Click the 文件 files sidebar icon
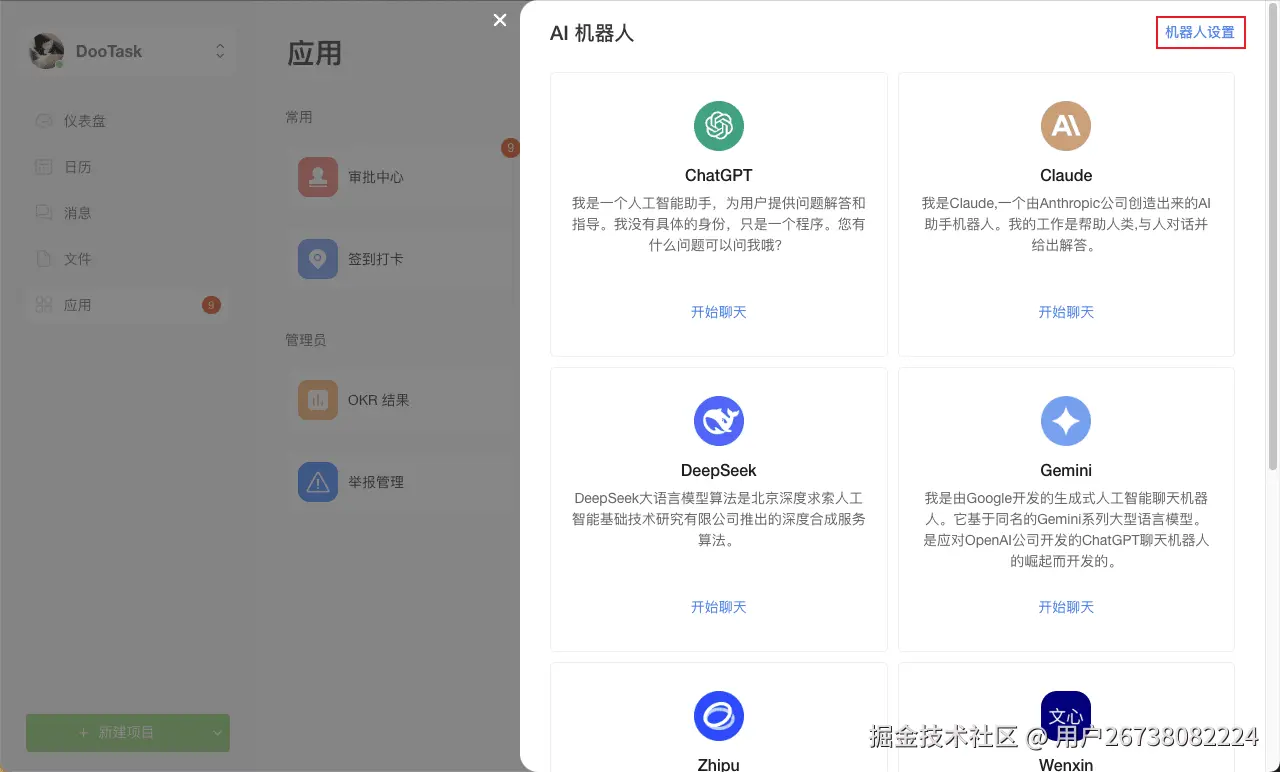The image size is (1280, 772). (44, 259)
